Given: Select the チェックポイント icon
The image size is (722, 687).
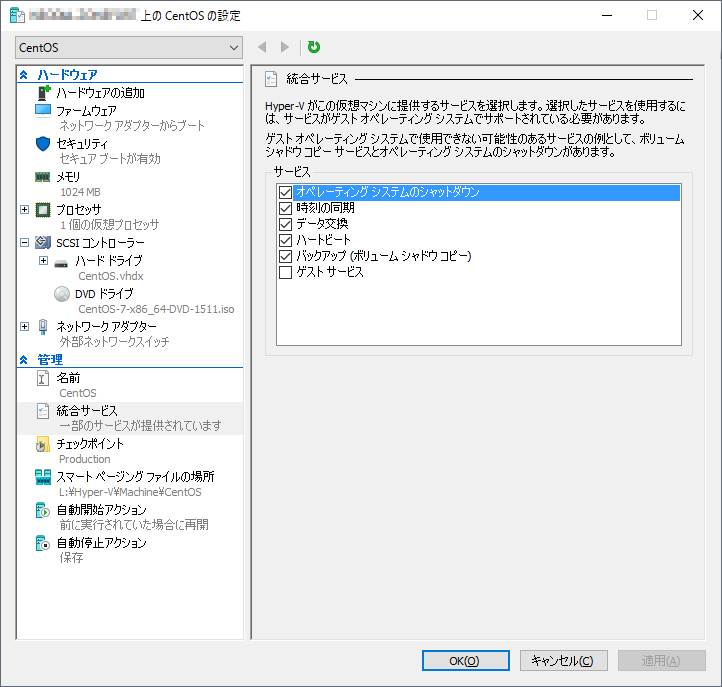Looking at the screenshot, I should [x=43, y=444].
